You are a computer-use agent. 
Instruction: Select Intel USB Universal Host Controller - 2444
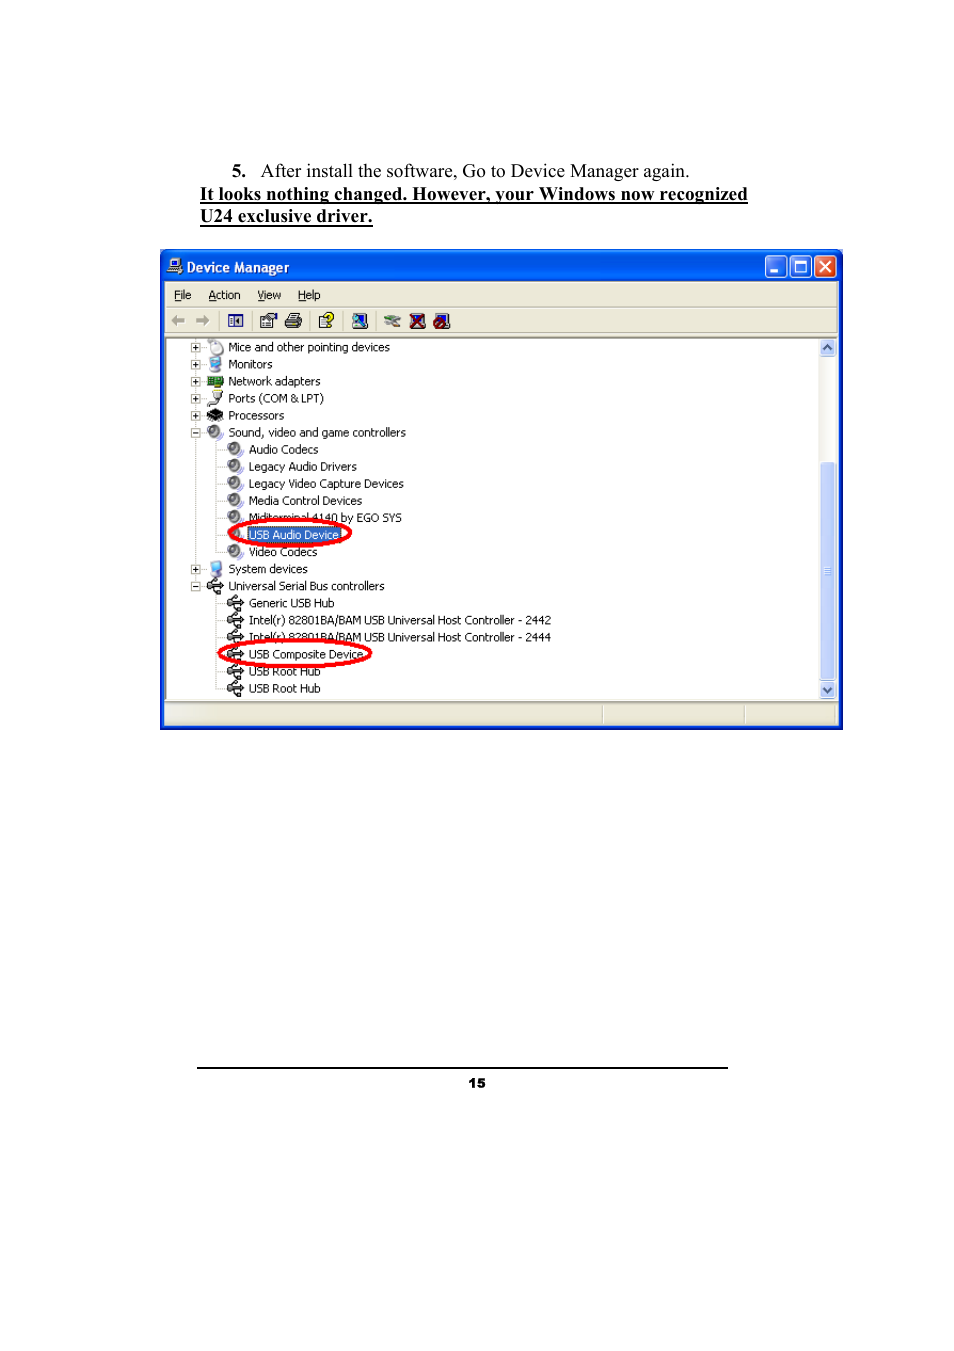(x=400, y=637)
